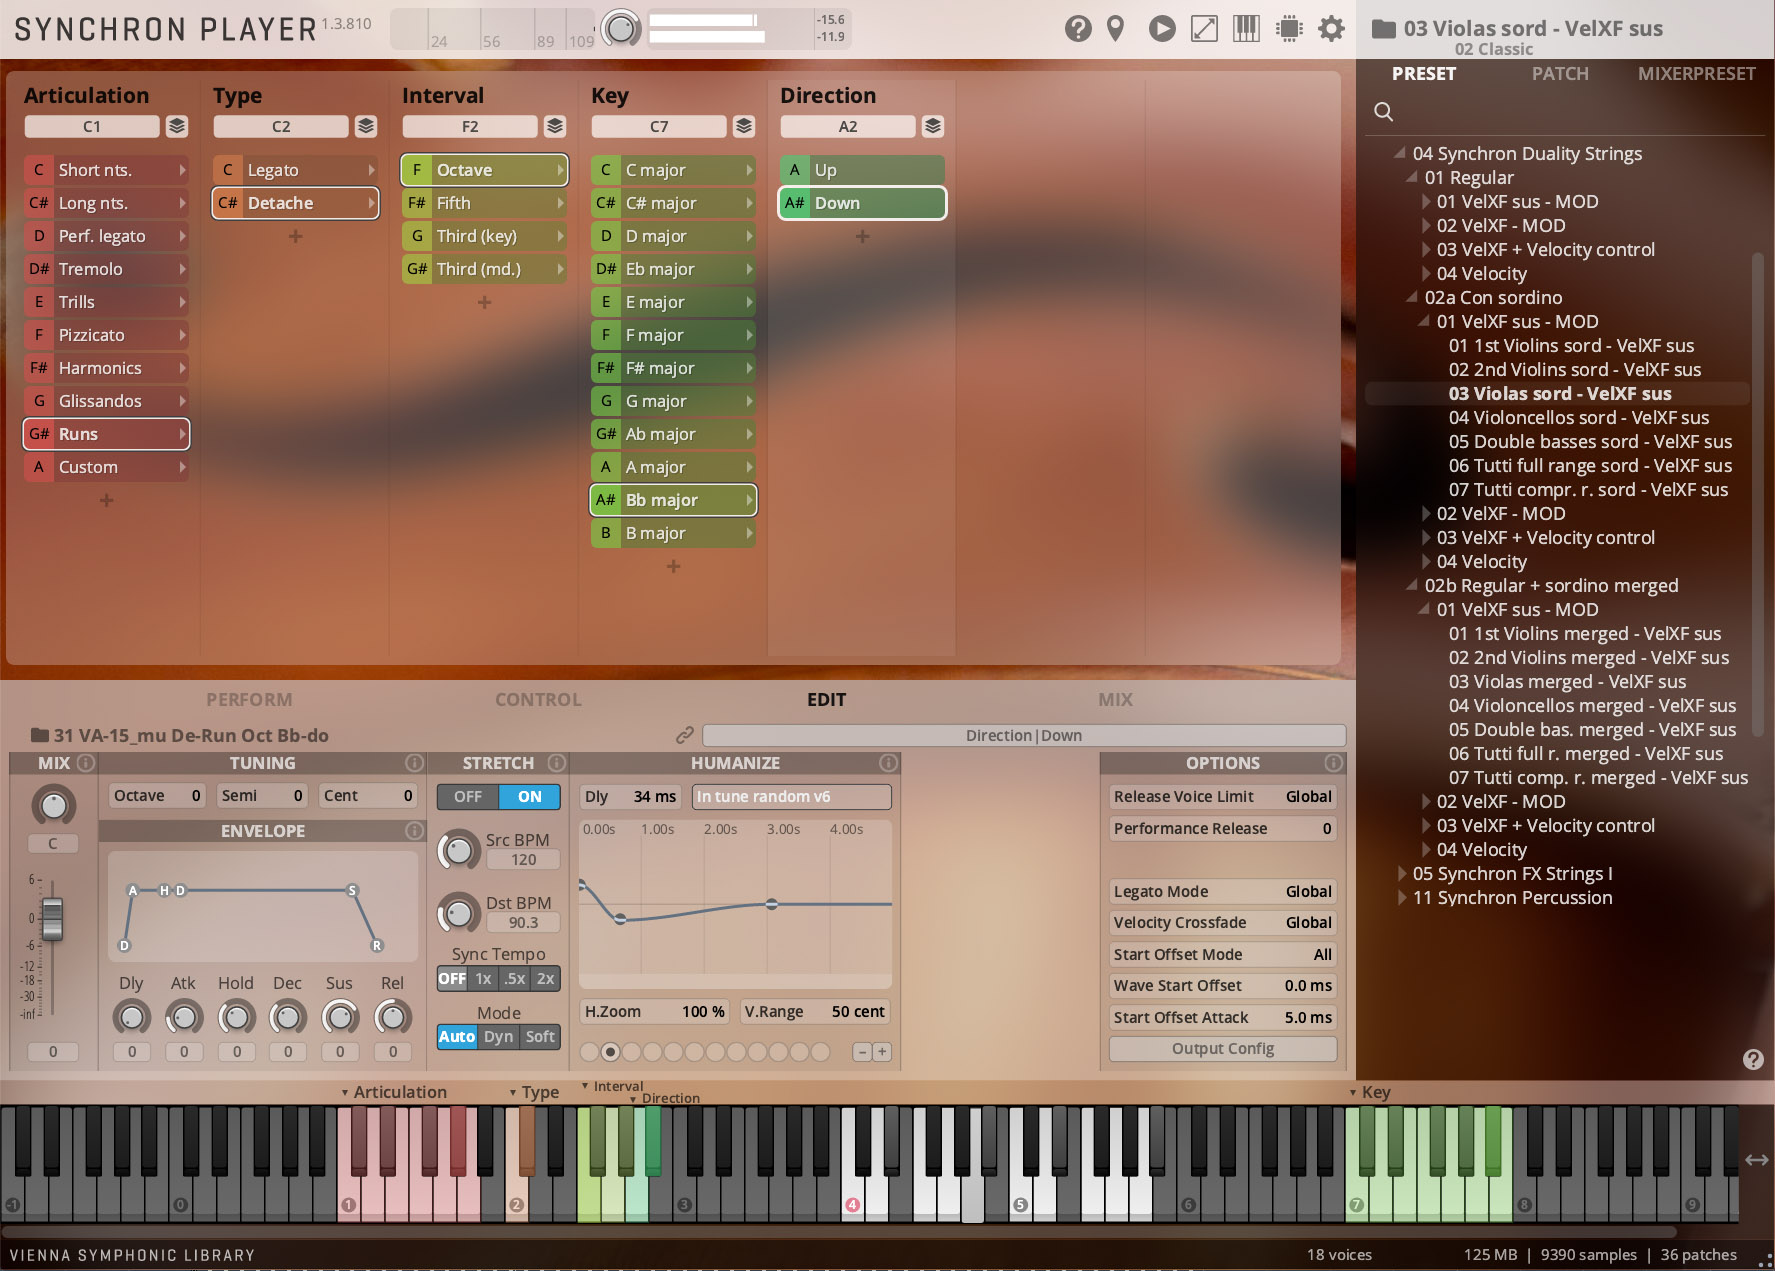Select Auto stretch mode

[x=457, y=1037]
